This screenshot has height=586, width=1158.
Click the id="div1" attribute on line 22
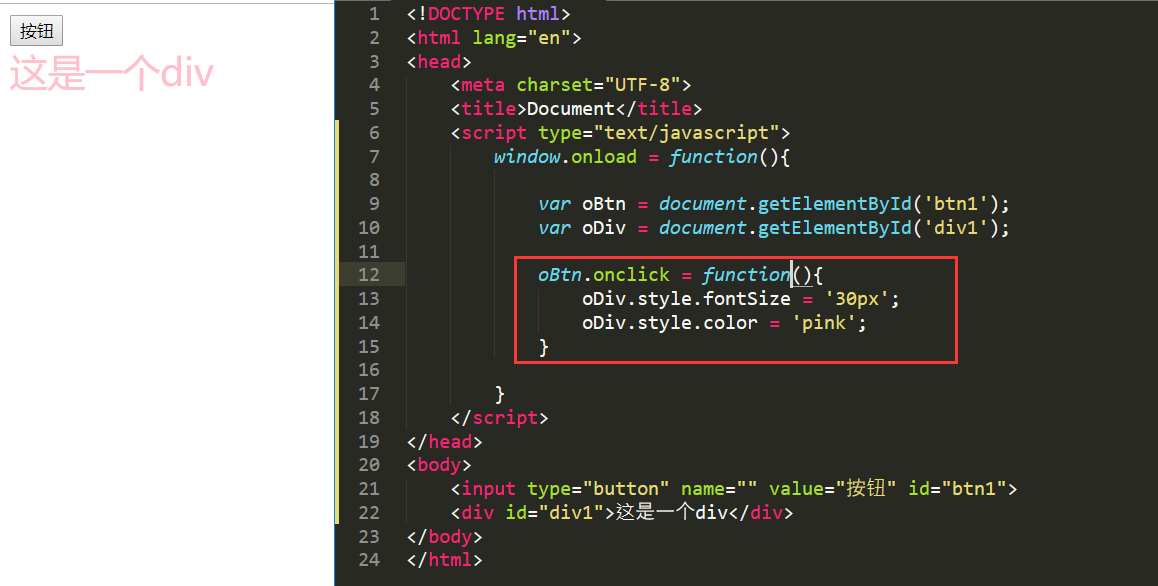(x=555, y=513)
